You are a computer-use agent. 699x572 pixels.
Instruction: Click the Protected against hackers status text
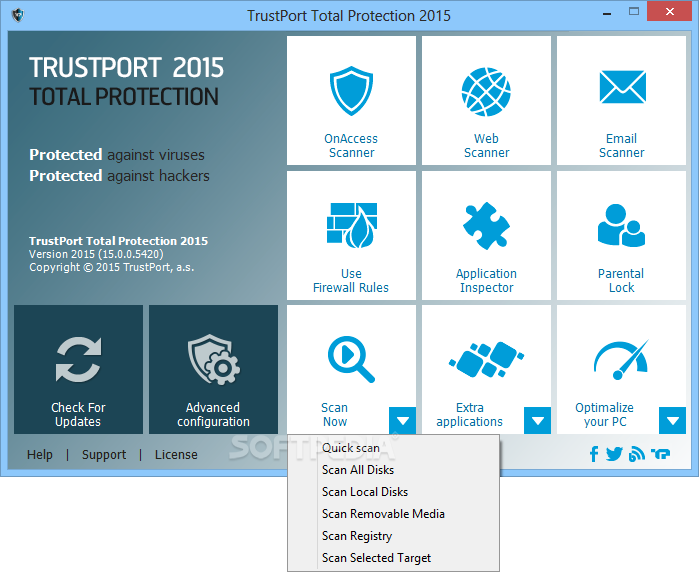(119, 176)
